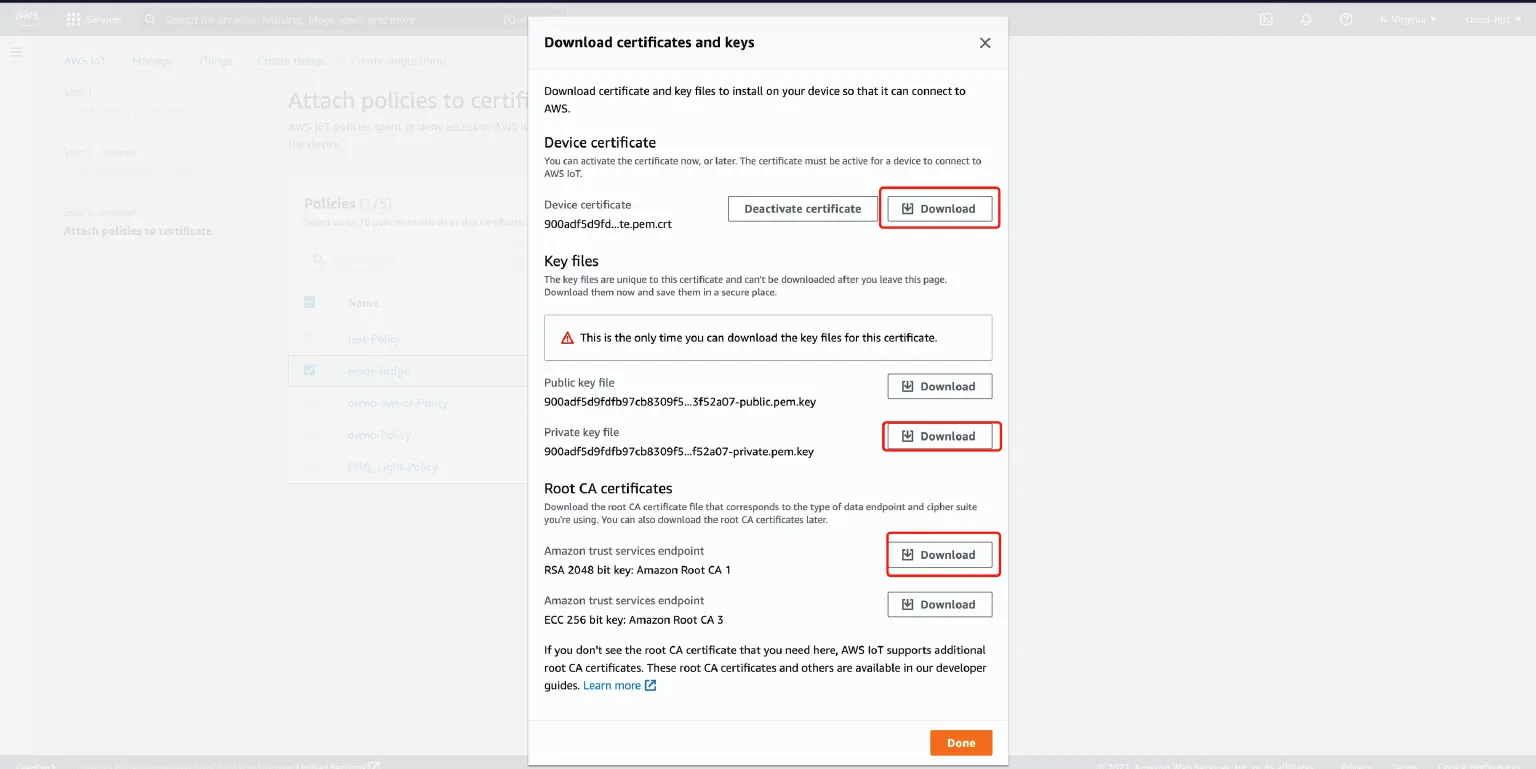Download the private key file
1536x769 pixels.
939,436
